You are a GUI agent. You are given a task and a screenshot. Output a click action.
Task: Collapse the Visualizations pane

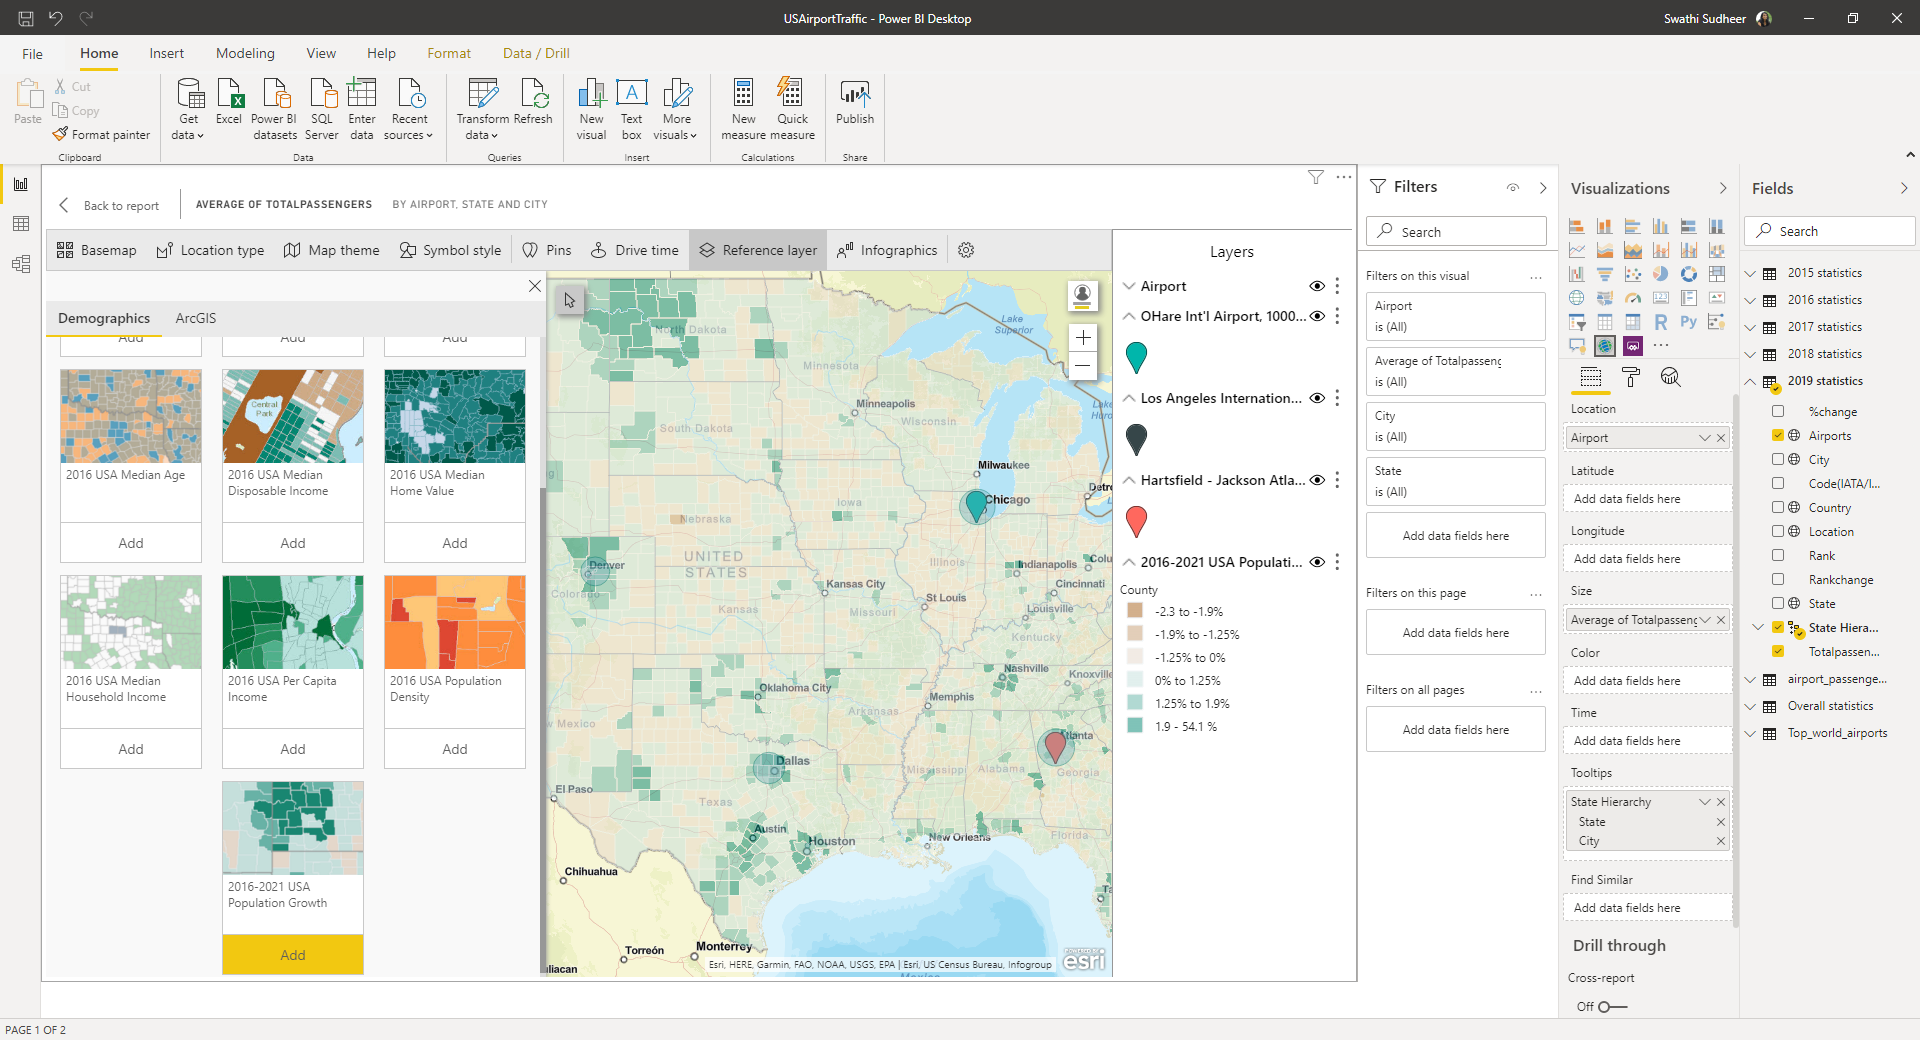pyautogui.click(x=1722, y=188)
